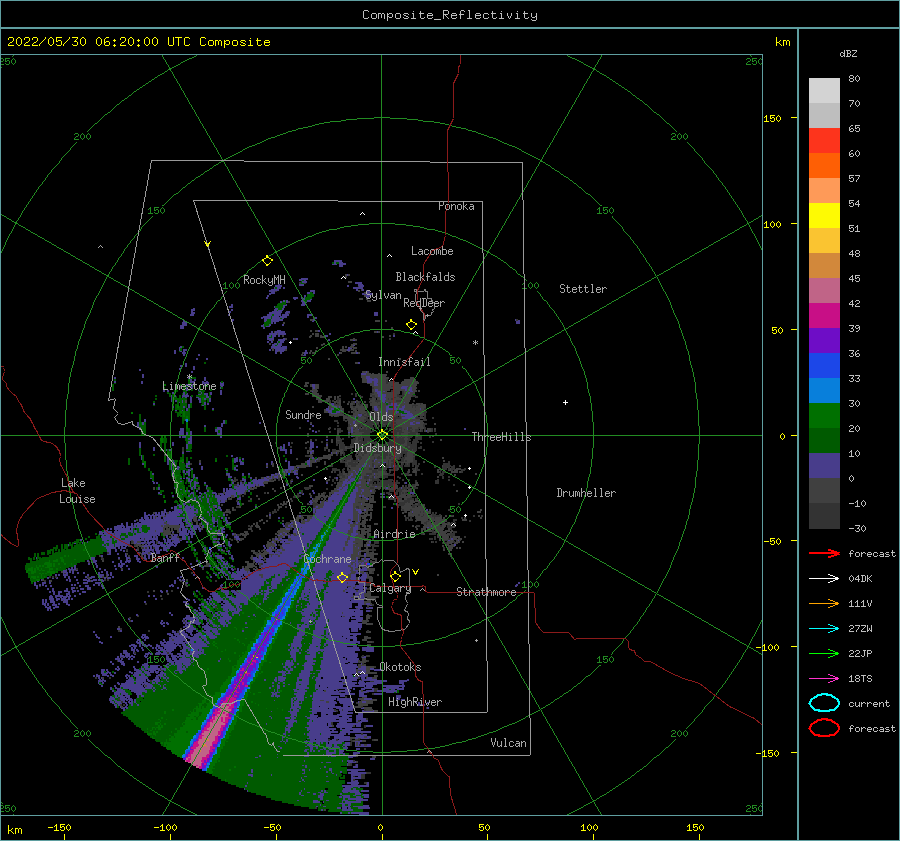Click the Ponoka label
The image size is (900, 841).
tap(456, 206)
